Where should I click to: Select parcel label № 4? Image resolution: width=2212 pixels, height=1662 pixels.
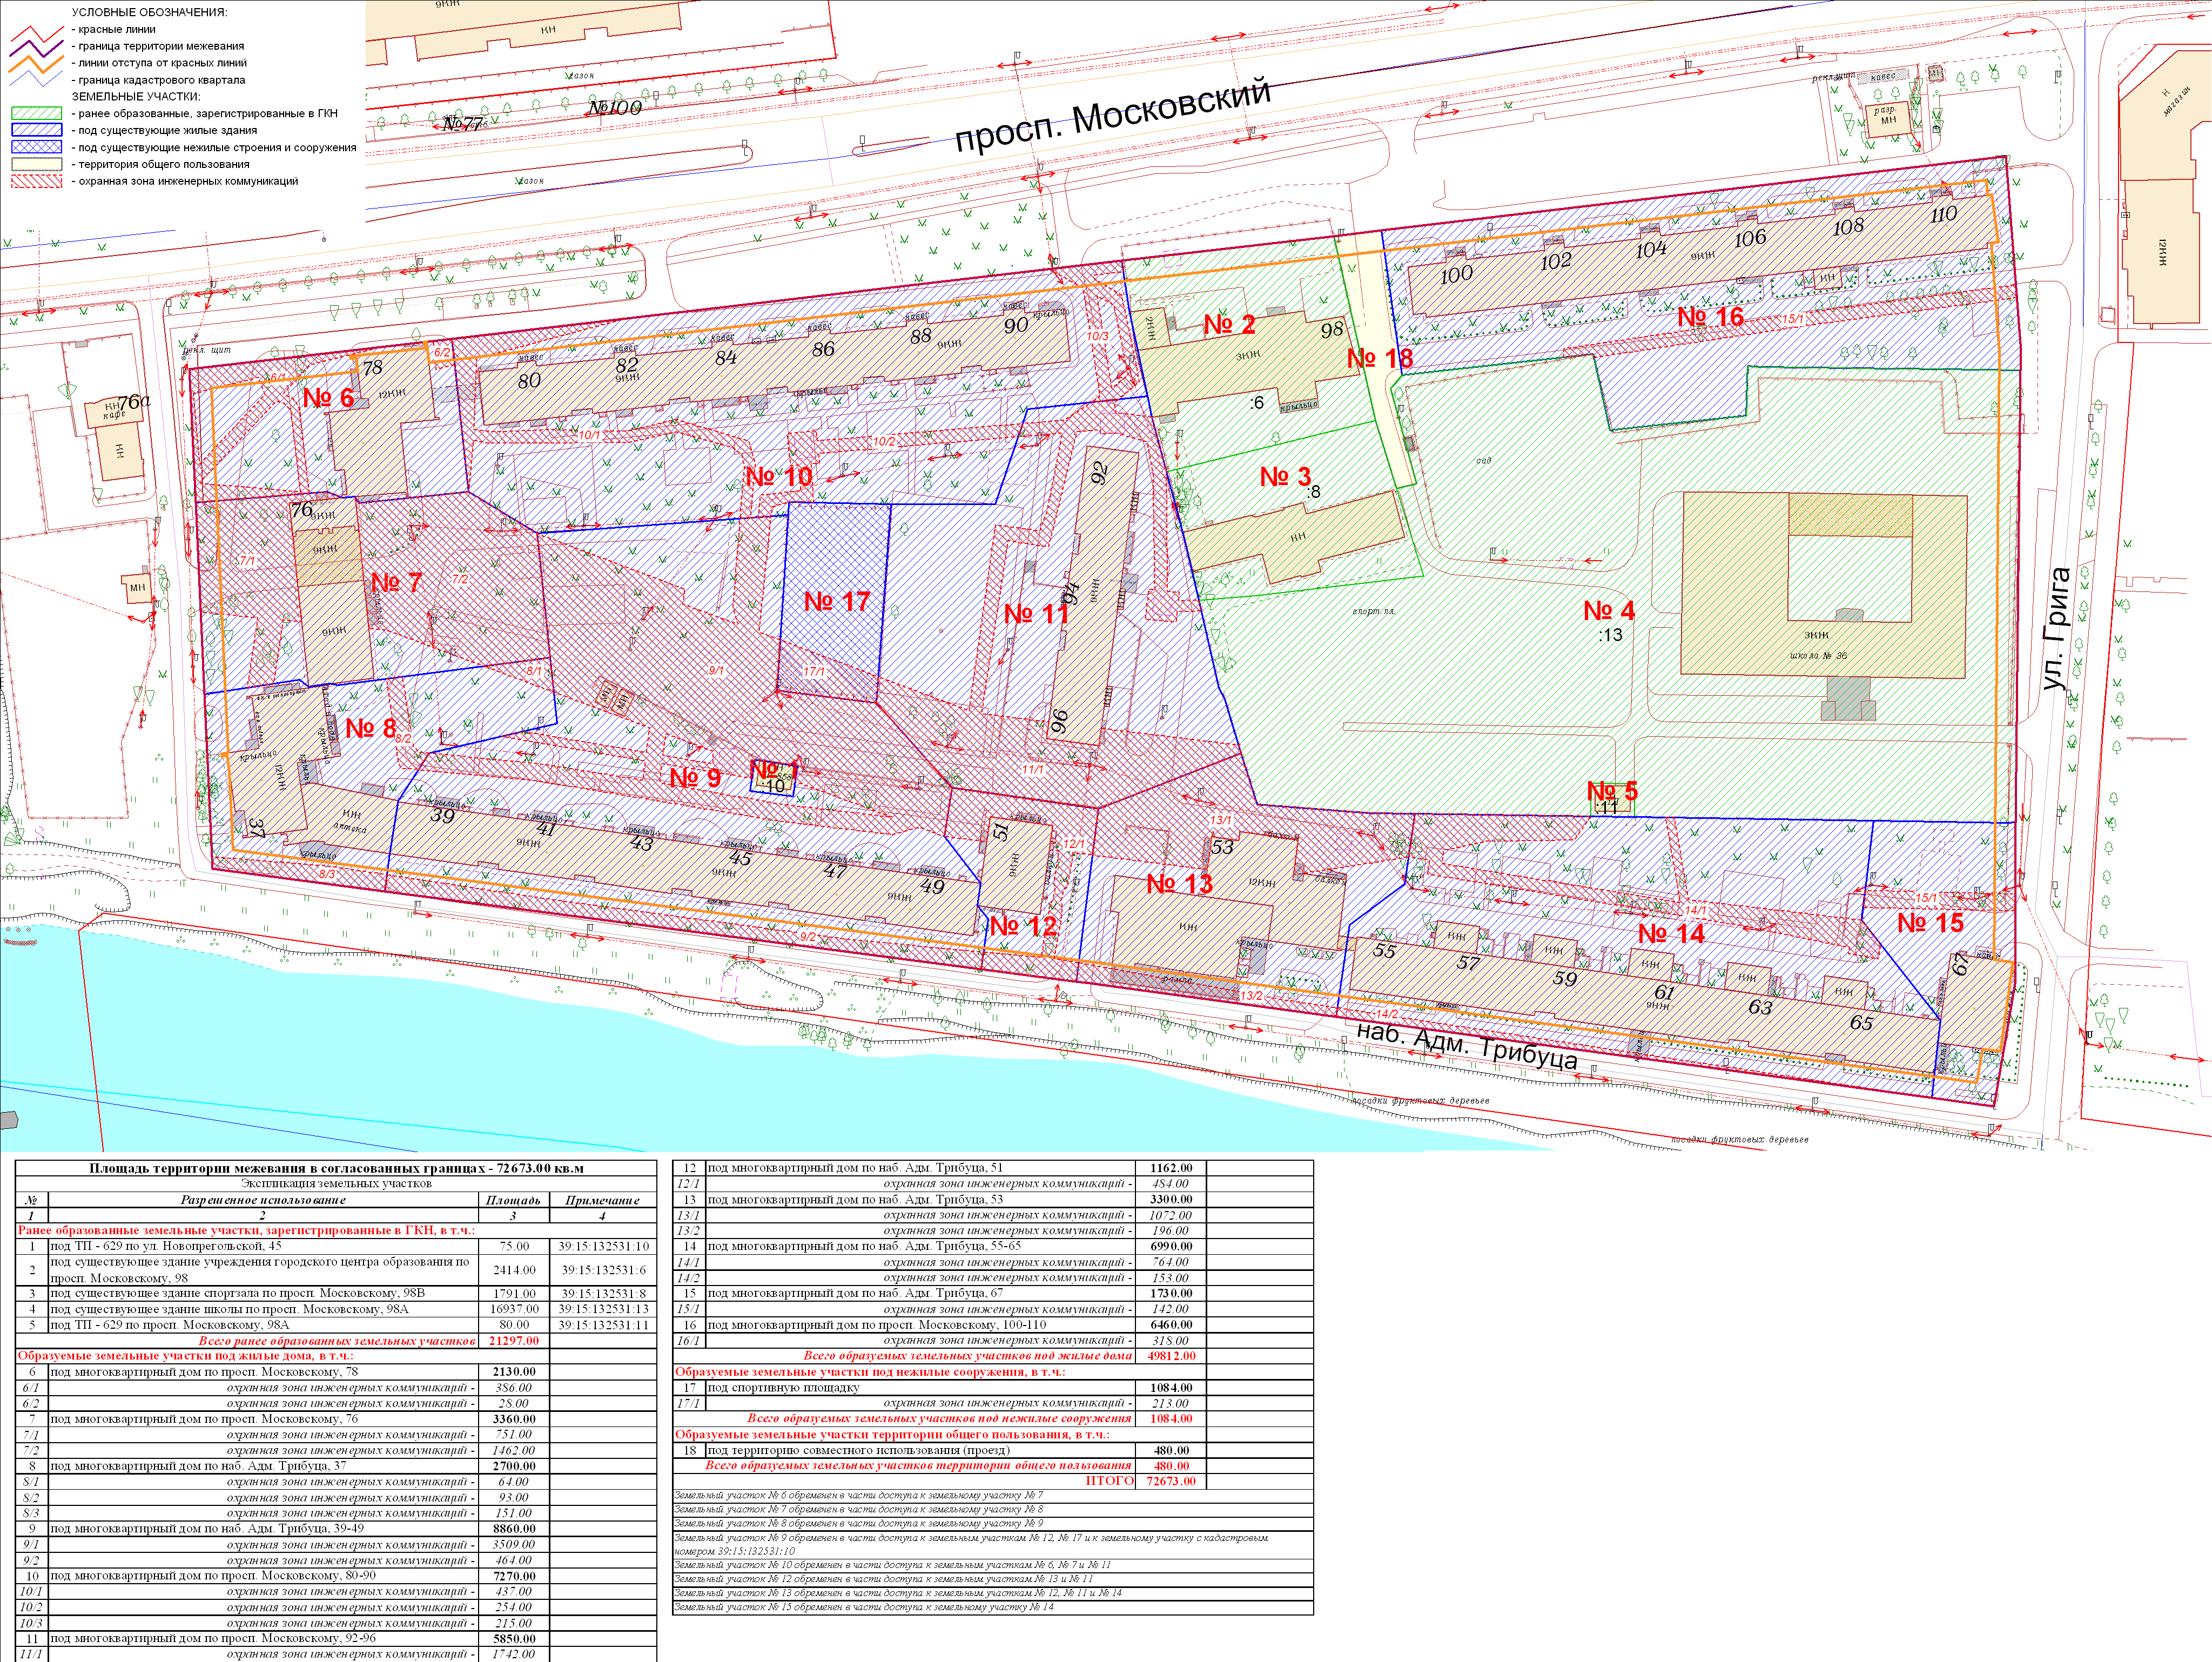tap(1609, 611)
